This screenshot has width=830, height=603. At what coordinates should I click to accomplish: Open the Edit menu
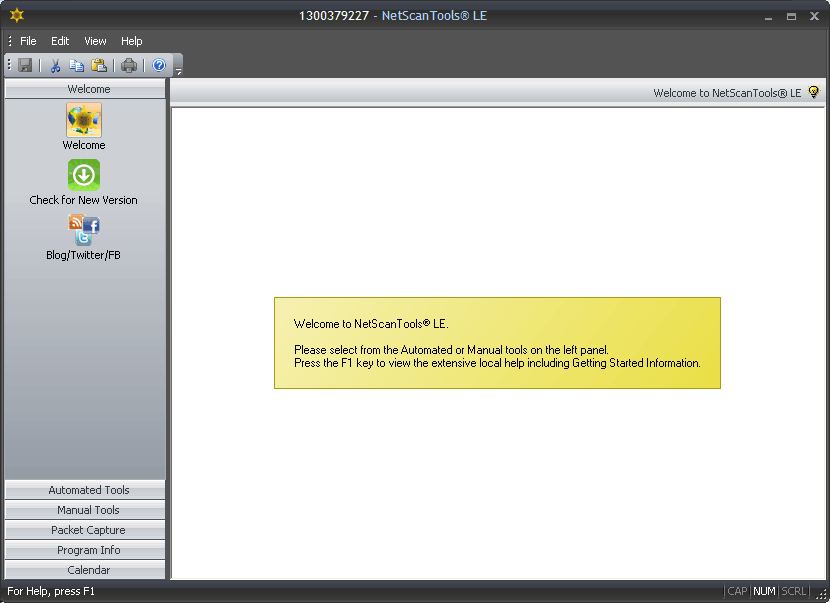click(60, 41)
